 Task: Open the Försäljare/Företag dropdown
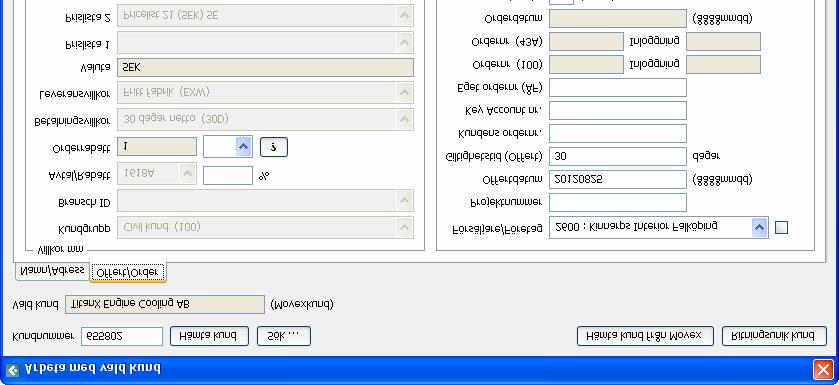tap(659, 227)
